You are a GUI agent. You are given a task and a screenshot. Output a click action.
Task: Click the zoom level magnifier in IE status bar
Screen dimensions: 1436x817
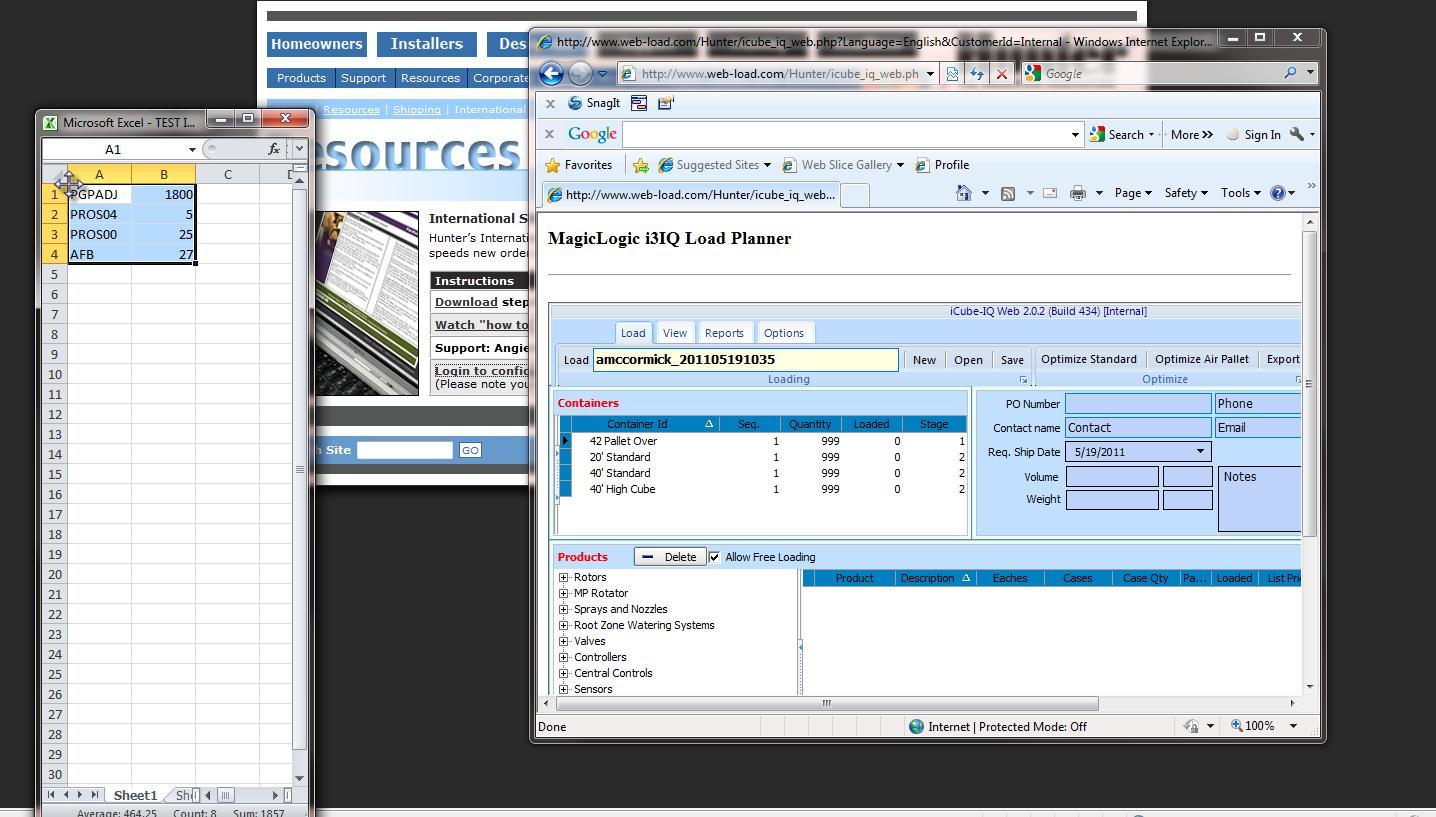click(x=1237, y=726)
